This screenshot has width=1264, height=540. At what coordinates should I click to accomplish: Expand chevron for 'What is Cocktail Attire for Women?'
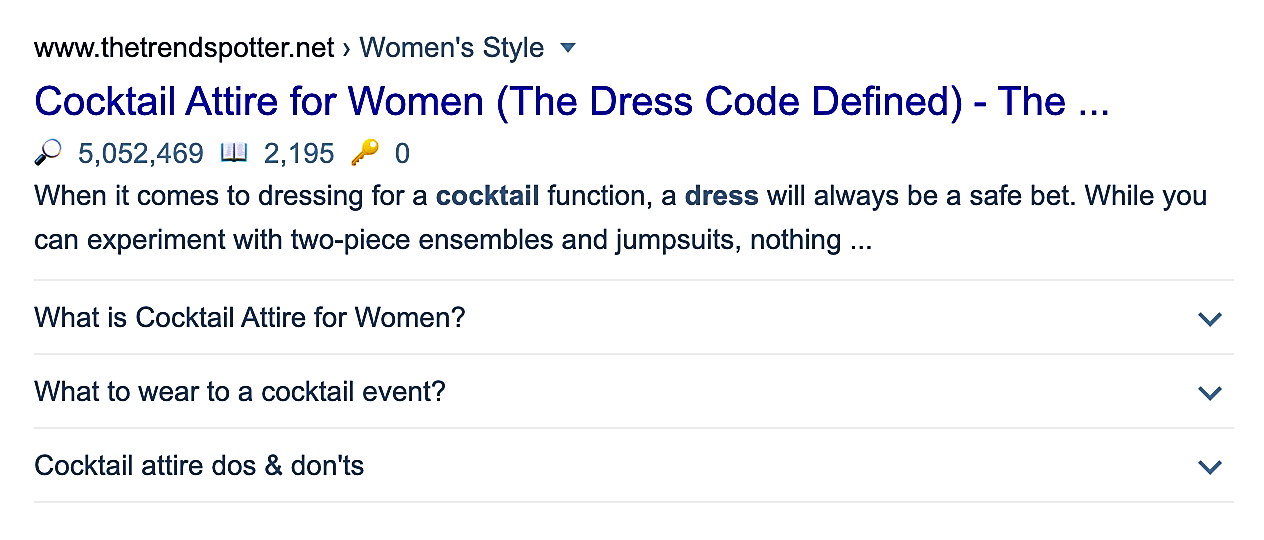[1210, 320]
